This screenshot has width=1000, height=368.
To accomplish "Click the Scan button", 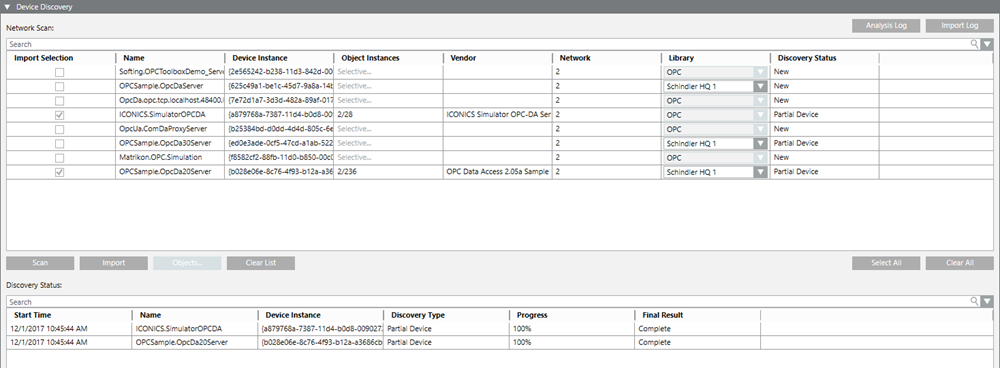I will pyautogui.click(x=40, y=263).
